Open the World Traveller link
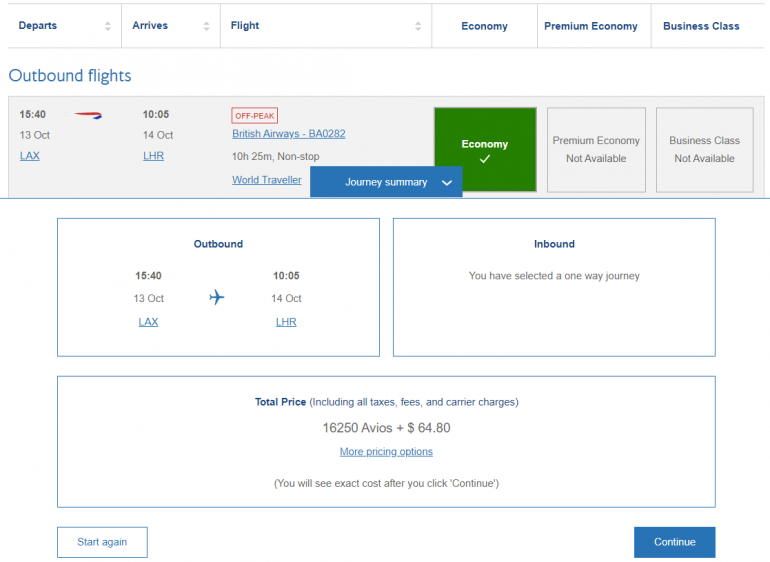Image resolution: width=770 pixels, height=562 pixels. point(266,180)
